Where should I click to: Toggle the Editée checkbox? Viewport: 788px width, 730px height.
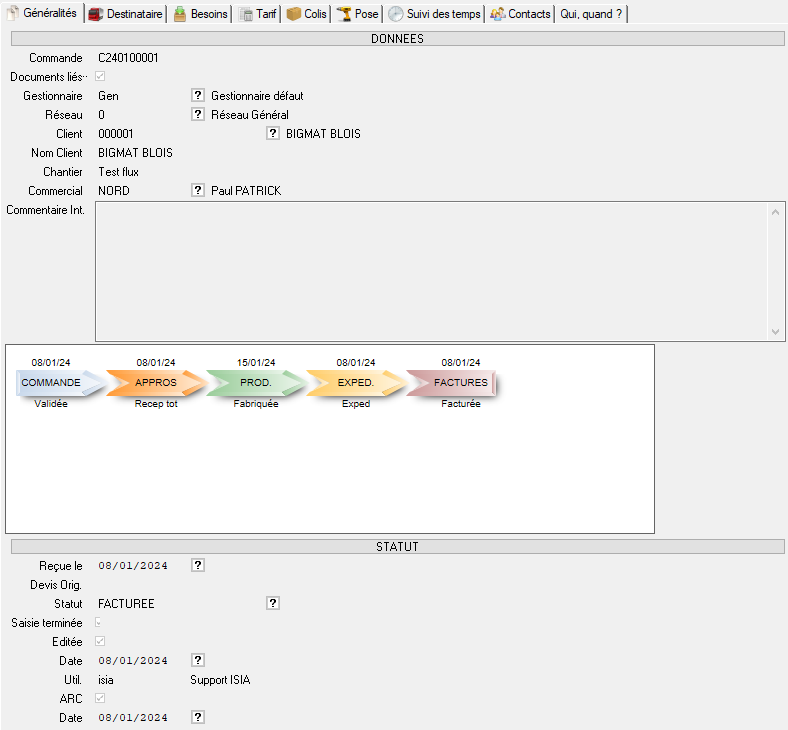(x=100, y=642)
